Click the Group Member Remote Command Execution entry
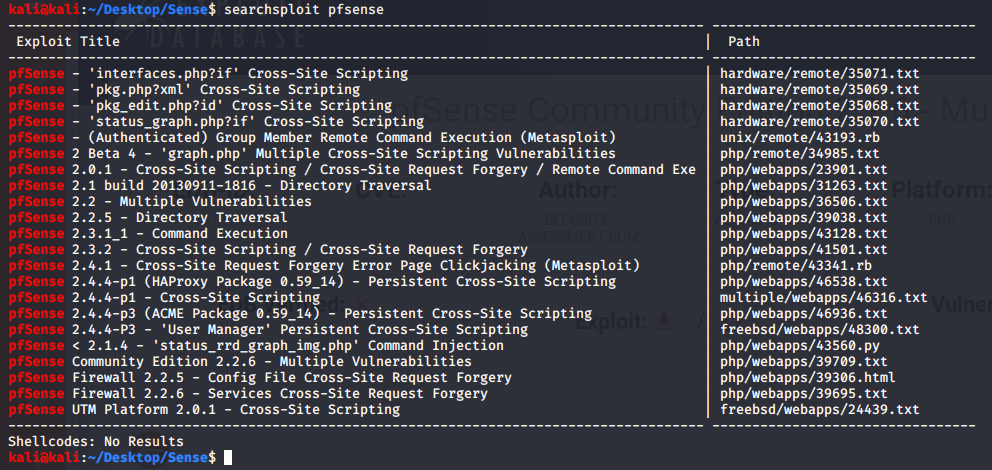The width and height of the screenshot is (992, 470). pyautogui.click(x=311, y=137)
